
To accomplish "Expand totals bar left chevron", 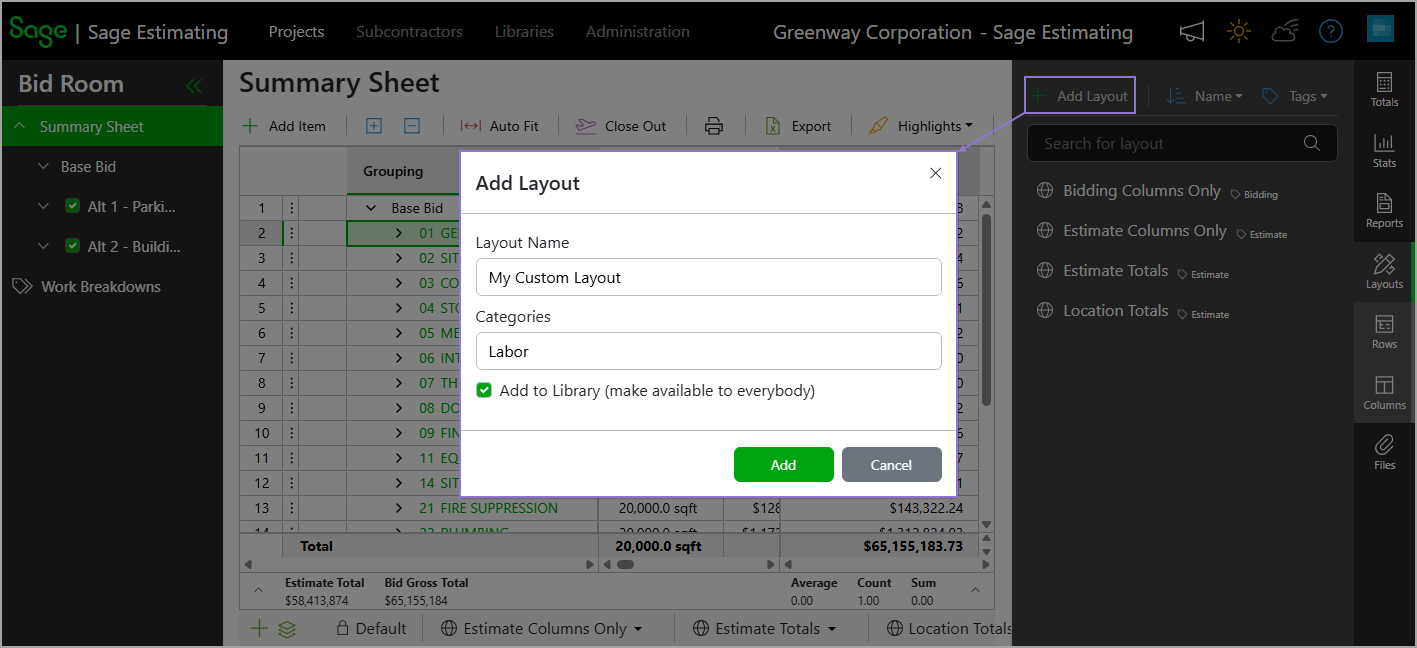I will [x=258, y=591].
